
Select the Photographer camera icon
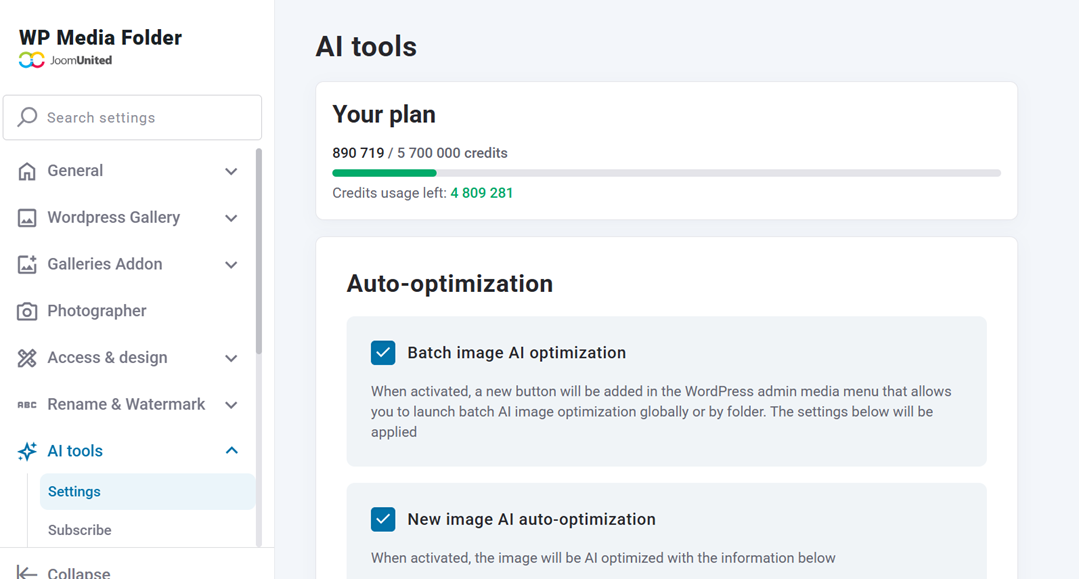click(27, 311)
